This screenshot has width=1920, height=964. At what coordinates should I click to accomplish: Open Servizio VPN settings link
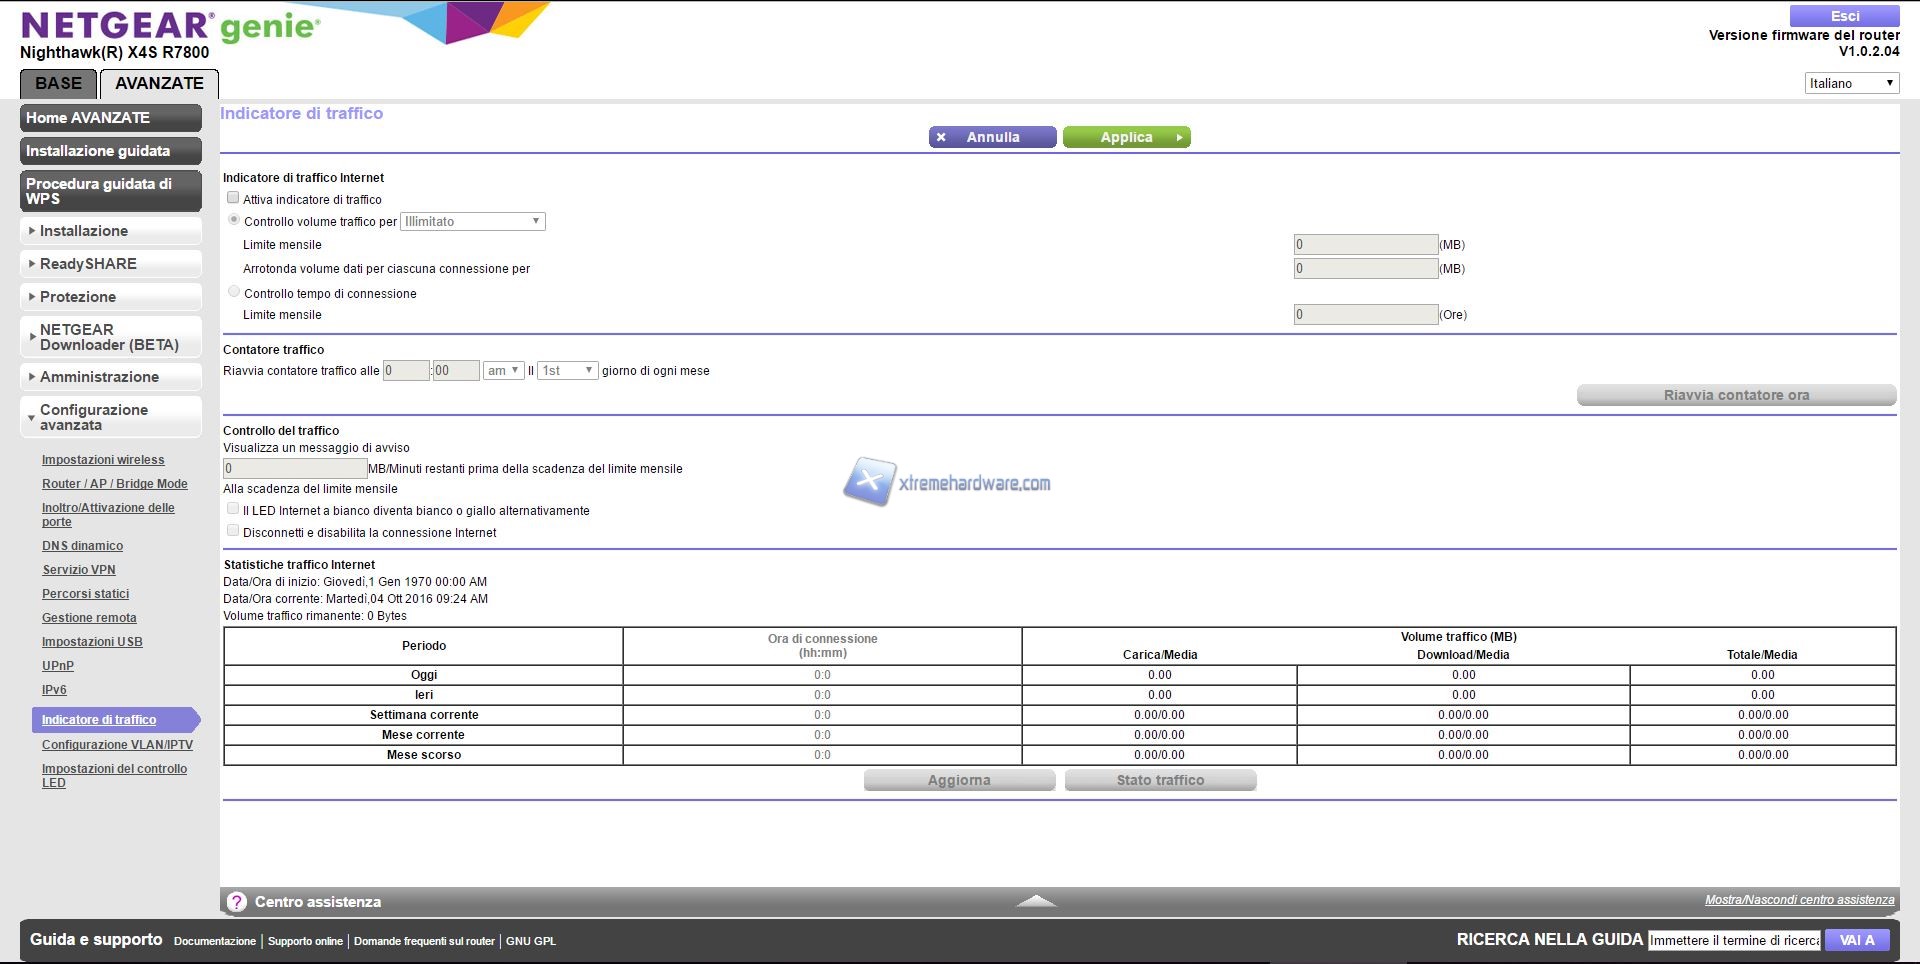(79, 570)
